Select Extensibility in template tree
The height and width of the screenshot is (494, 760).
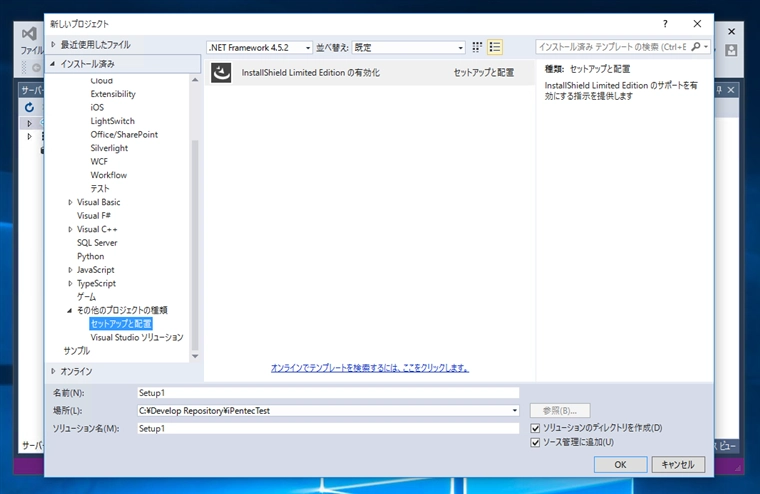113,94
